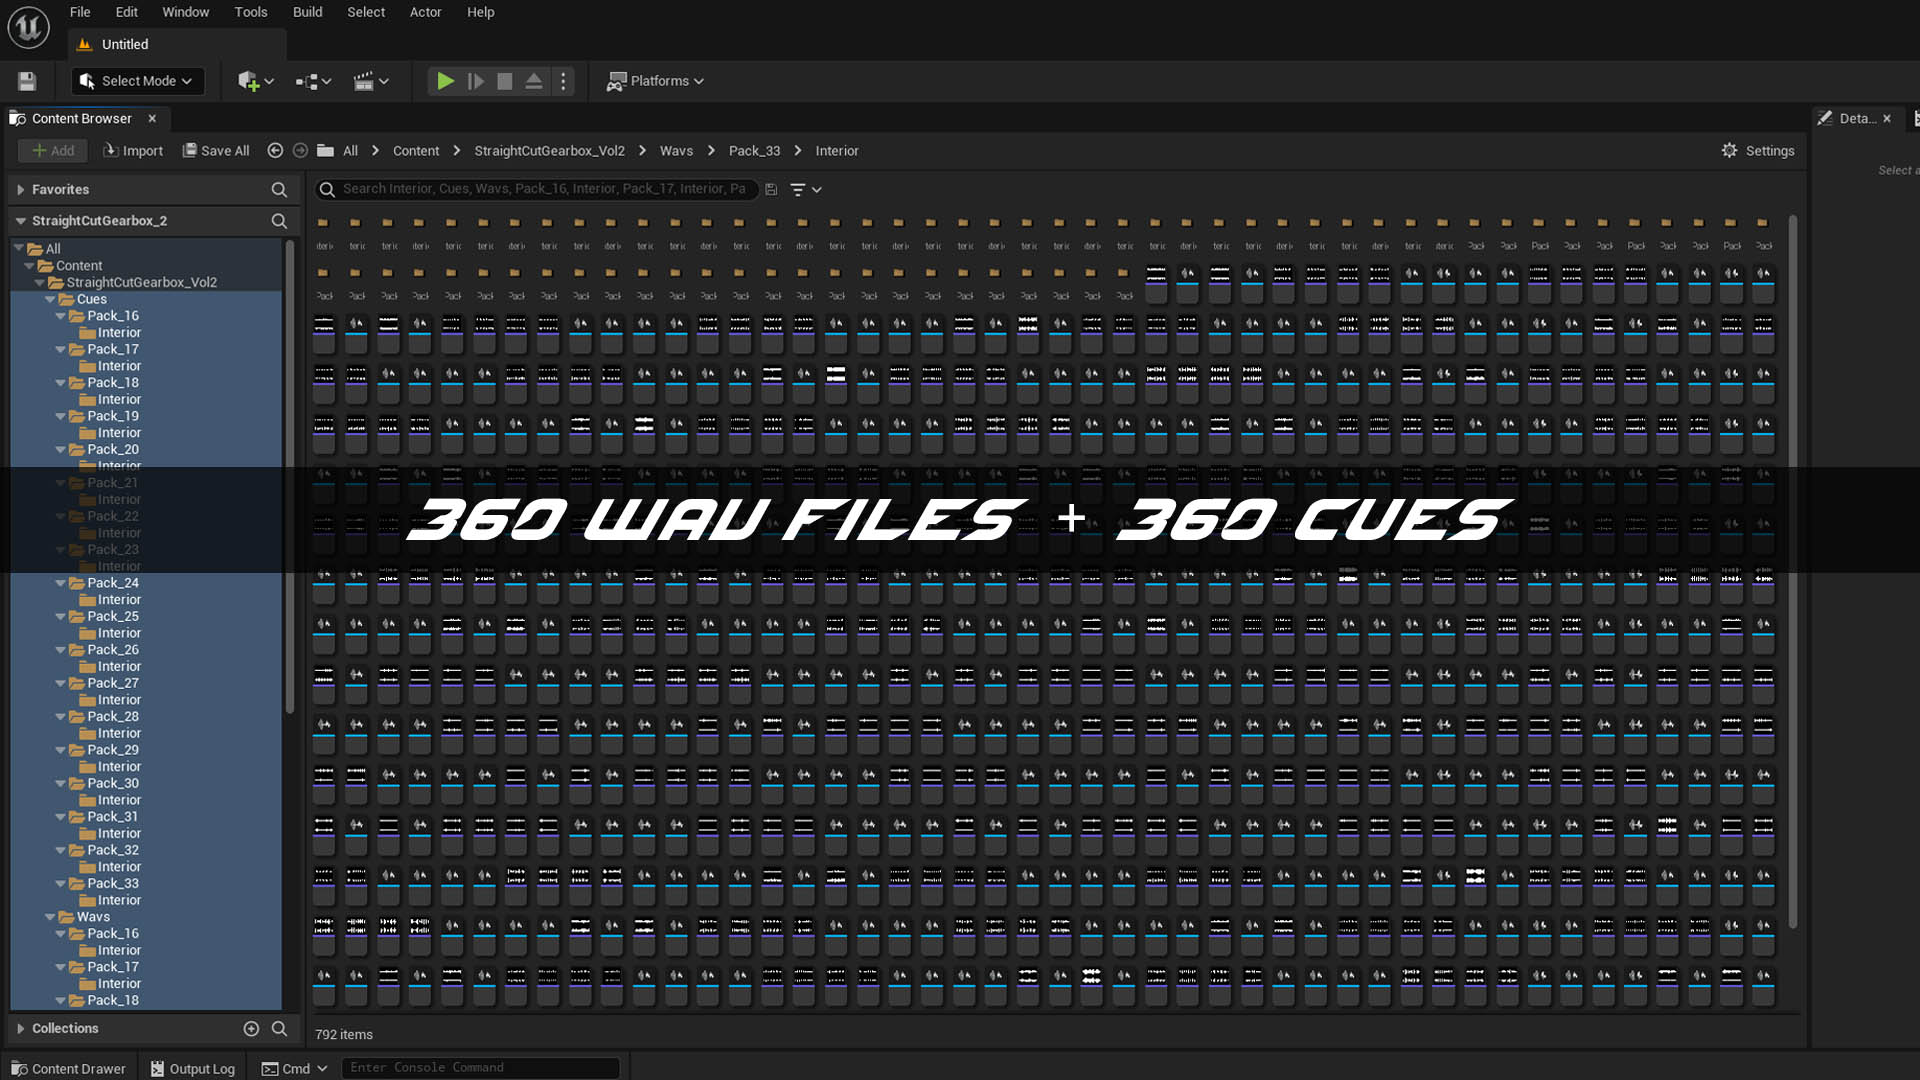Click the Save level disk icon
The image size is (1920, 1080).
tap(27, 81)
